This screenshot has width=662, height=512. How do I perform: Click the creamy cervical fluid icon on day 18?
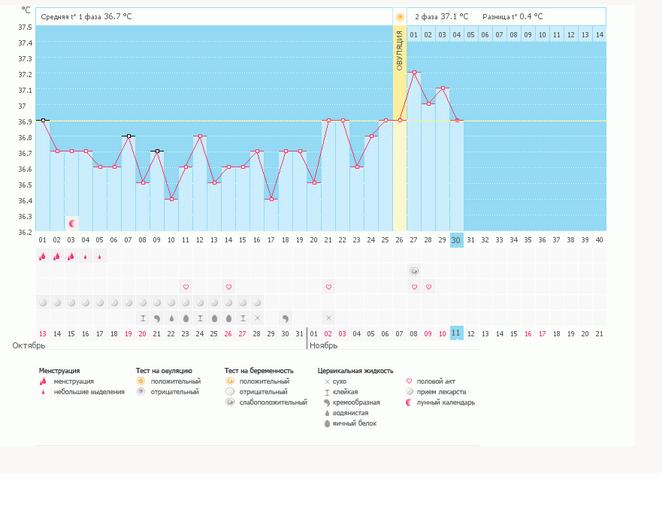point(285,318)
